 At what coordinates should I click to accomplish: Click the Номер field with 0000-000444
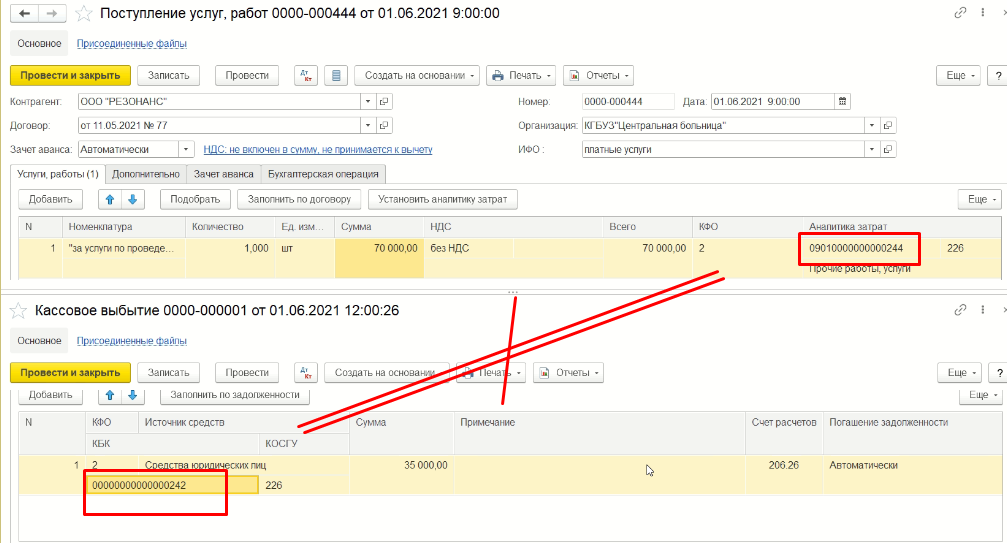coord(626,101)
